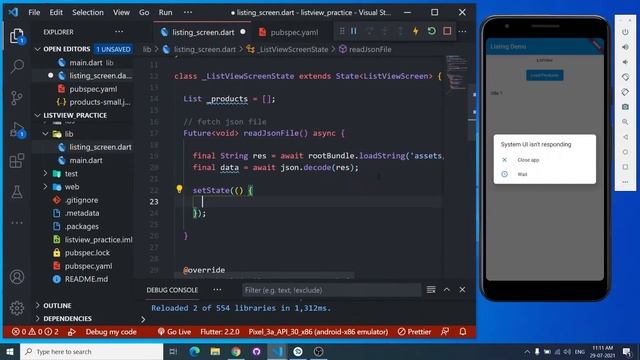Open products-small.json in open editors
The width and height of the screenshot is (640, 360).
coord(100,102)
